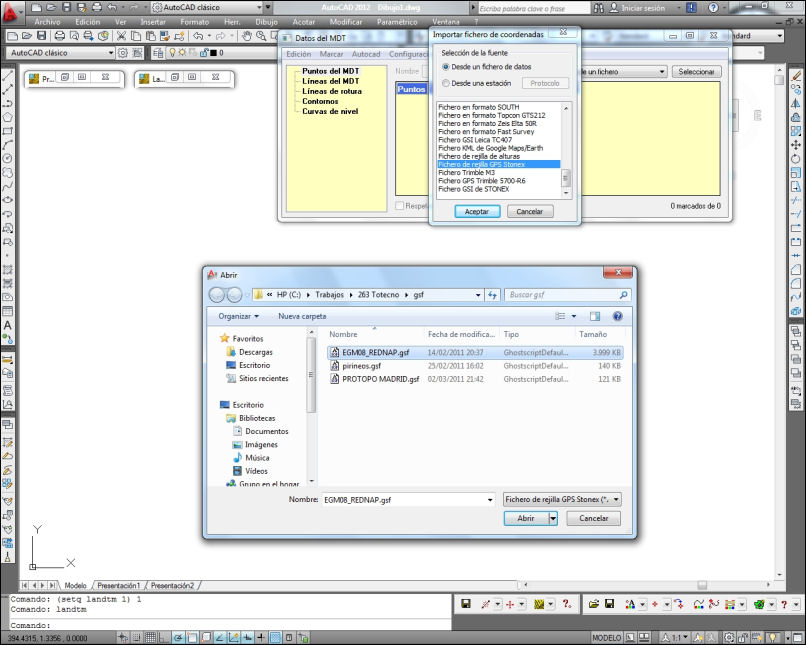Select the Pan hand tool
Screen dimensions: 806x645
pos(247,36)
